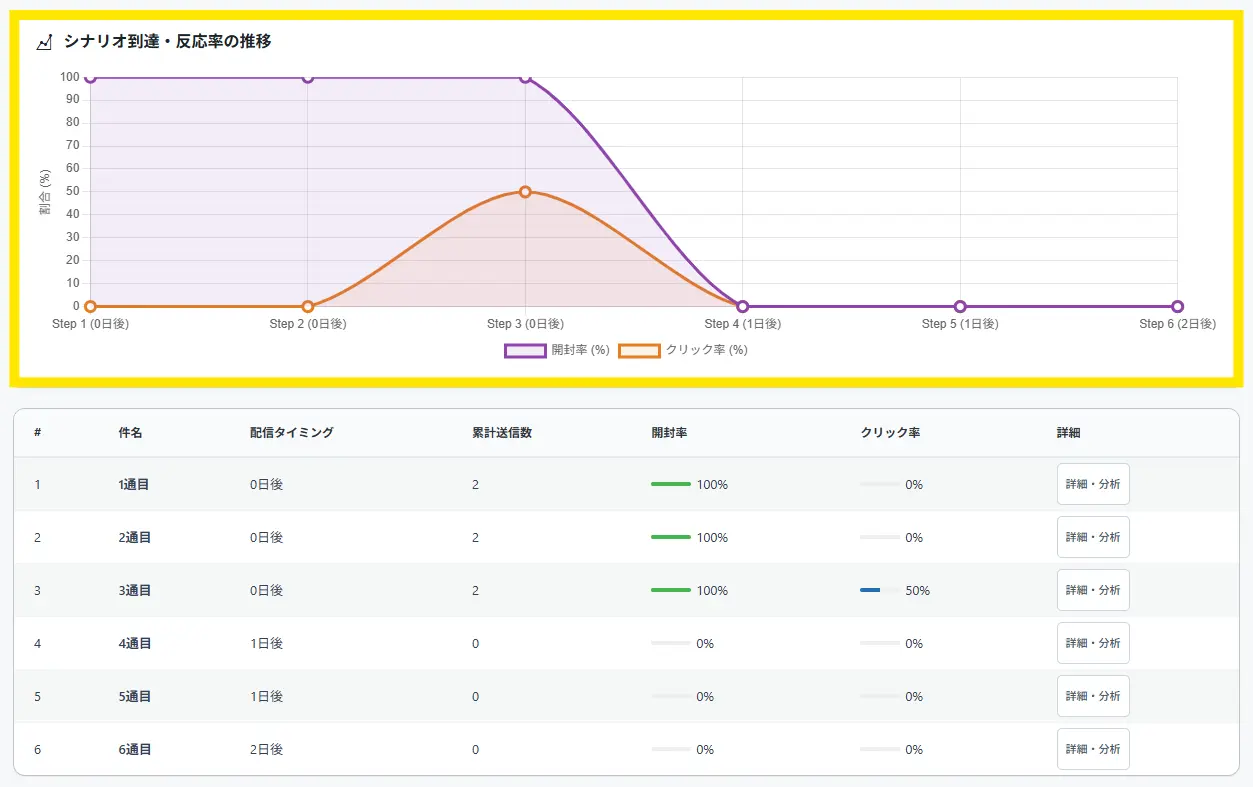Click the 配信タイミング column header
Image resolution: width=1253 pixels, height=787 pixels.
point(292,433)
